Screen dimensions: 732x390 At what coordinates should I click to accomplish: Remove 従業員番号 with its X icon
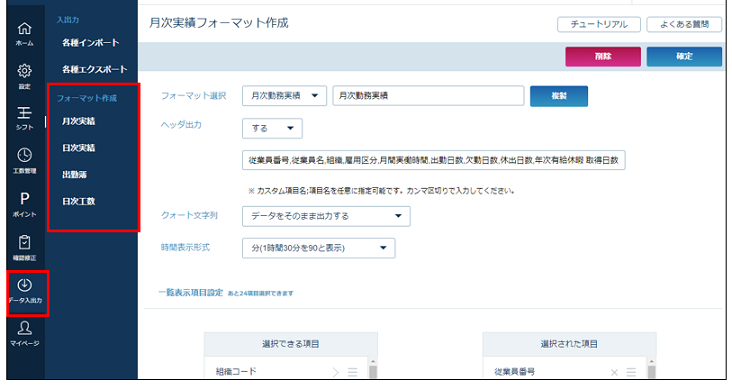point(614,372)
